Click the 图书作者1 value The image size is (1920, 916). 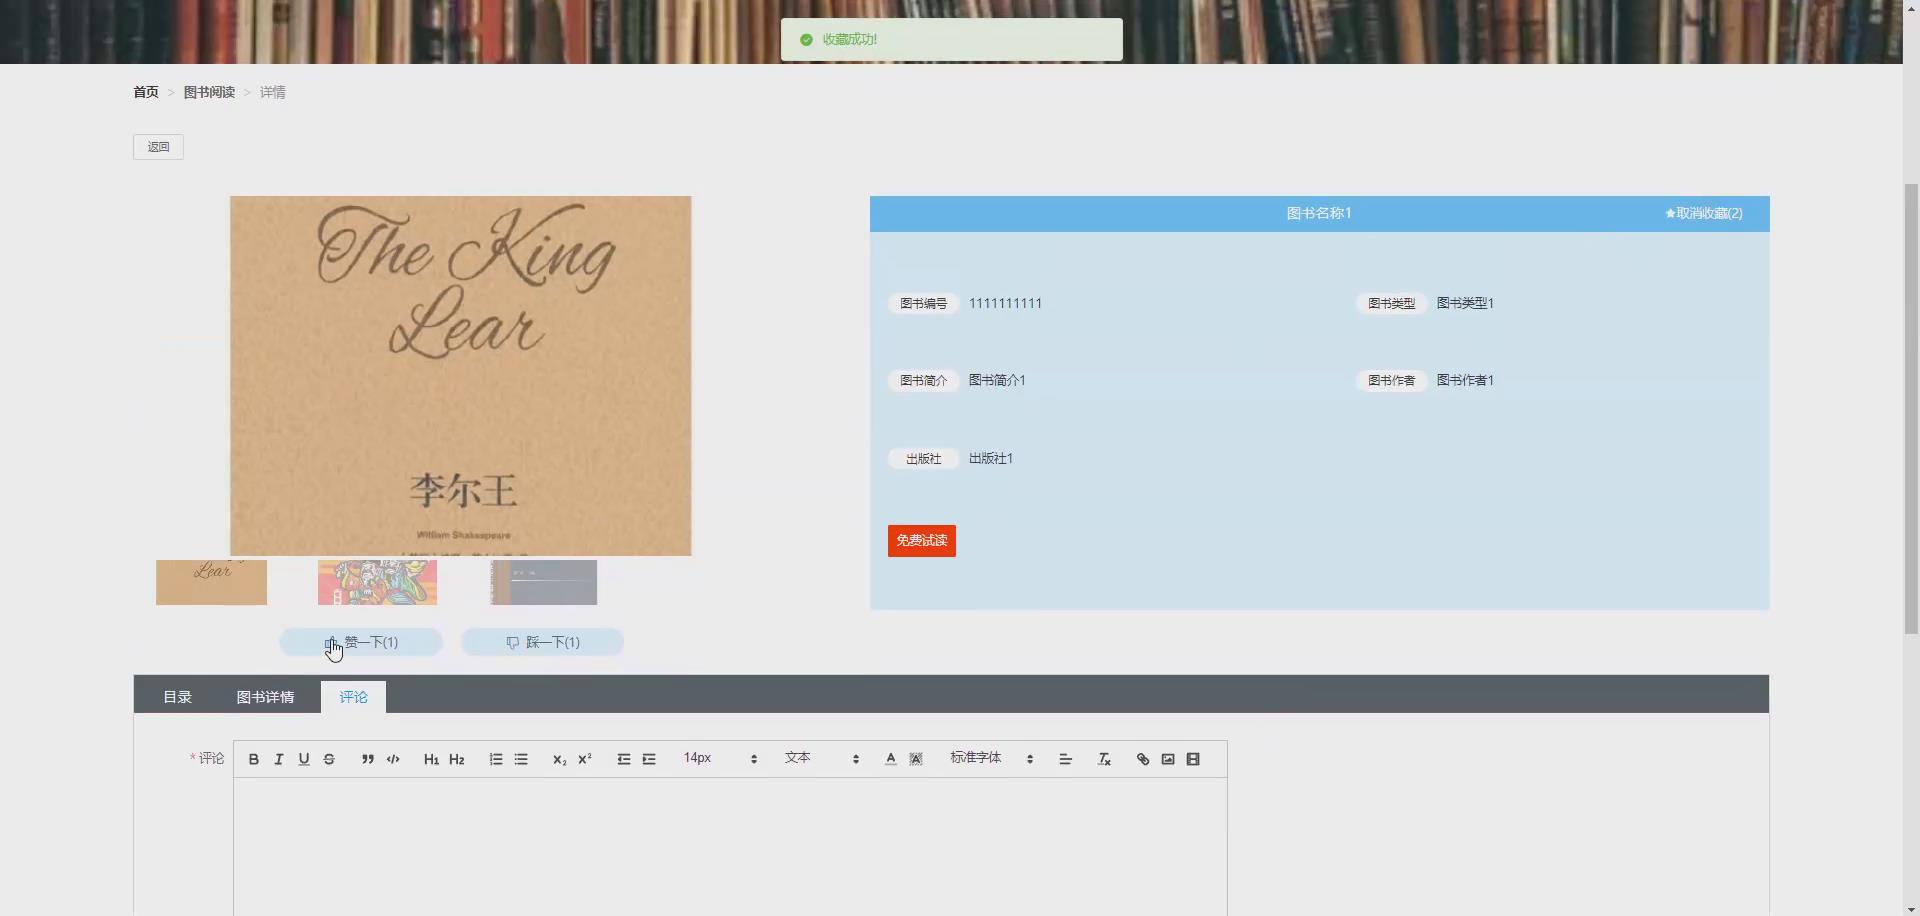coord(1465,380)
